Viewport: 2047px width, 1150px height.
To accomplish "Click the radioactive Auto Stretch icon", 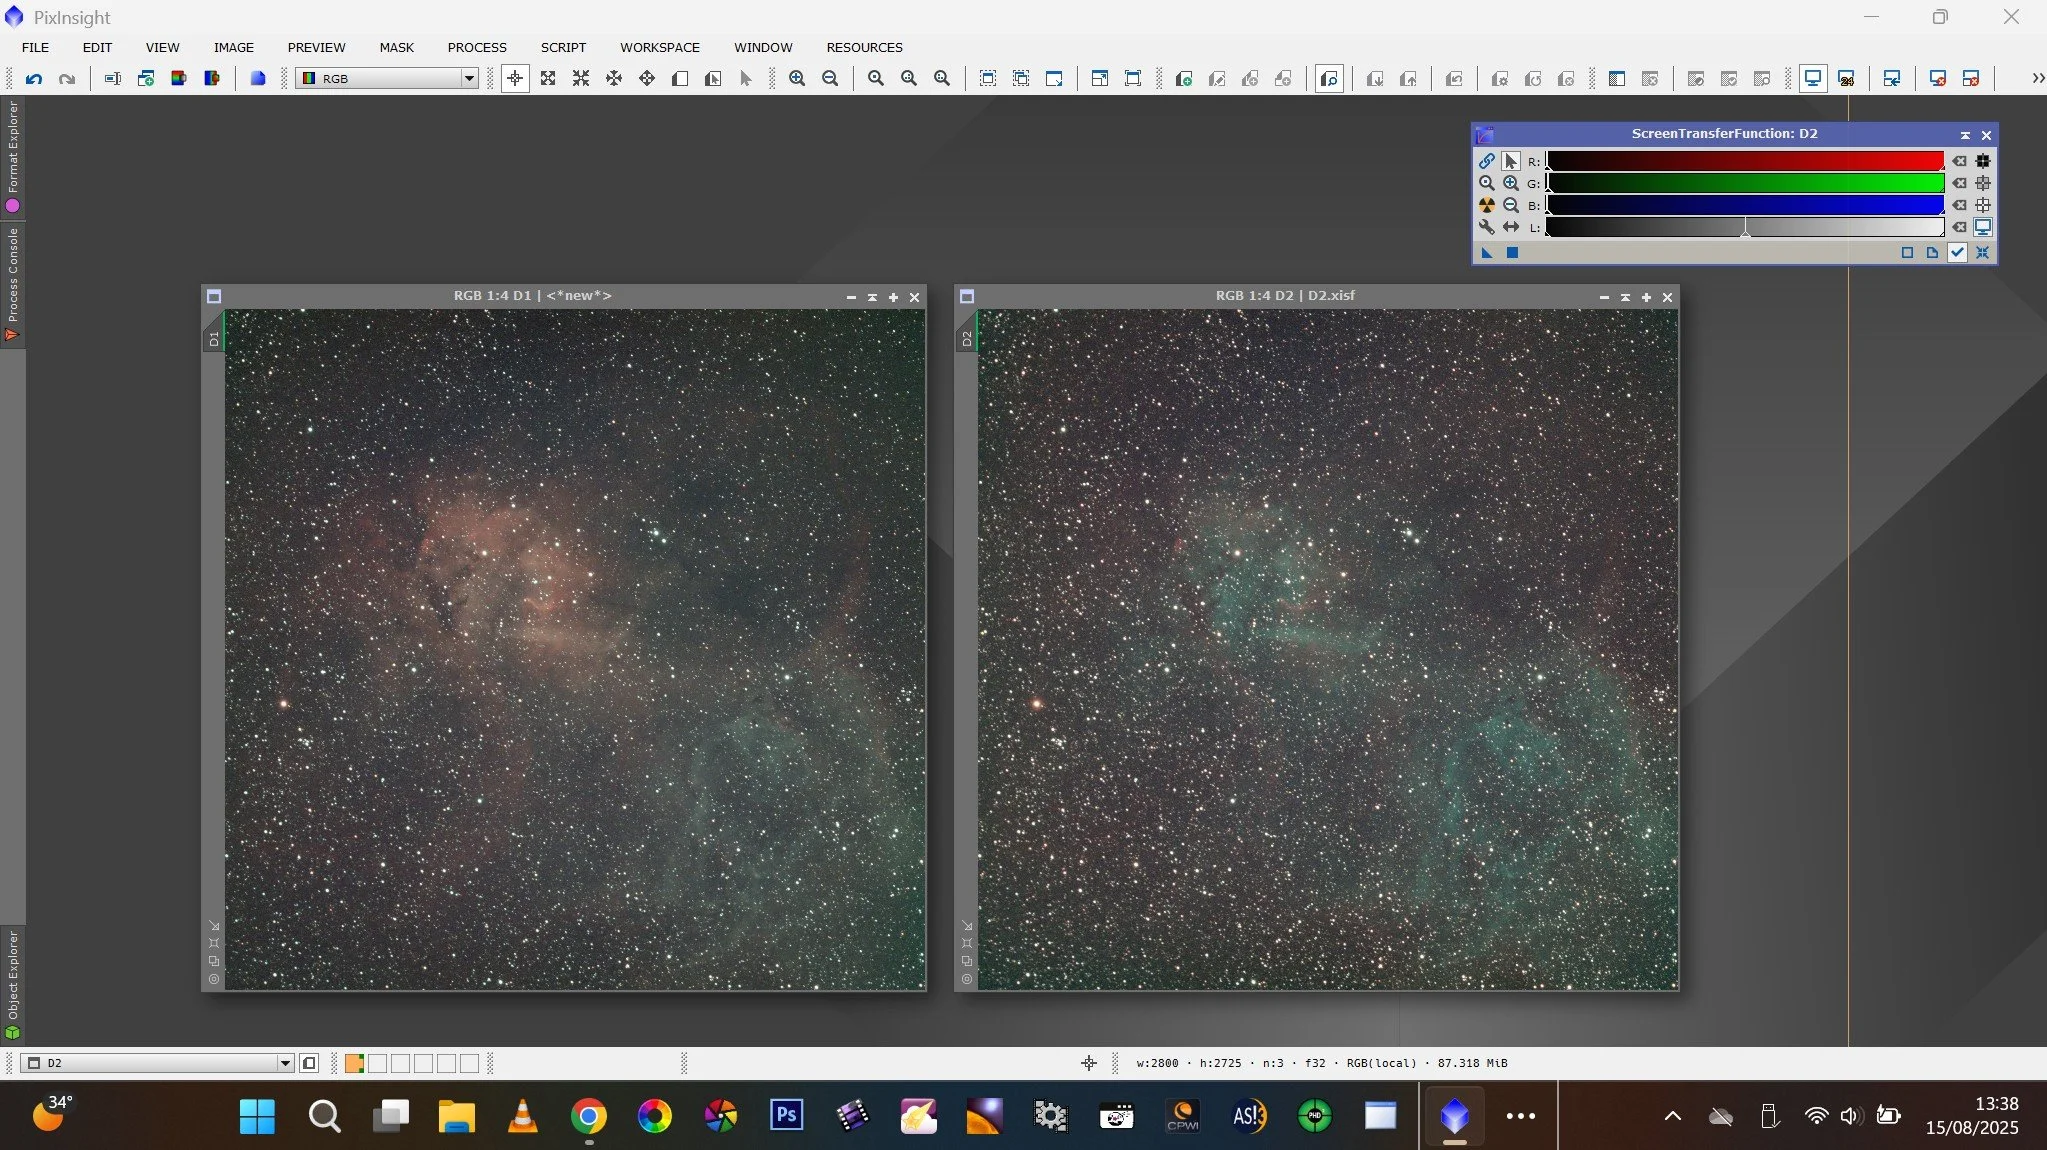I will tap(1487, 205).
